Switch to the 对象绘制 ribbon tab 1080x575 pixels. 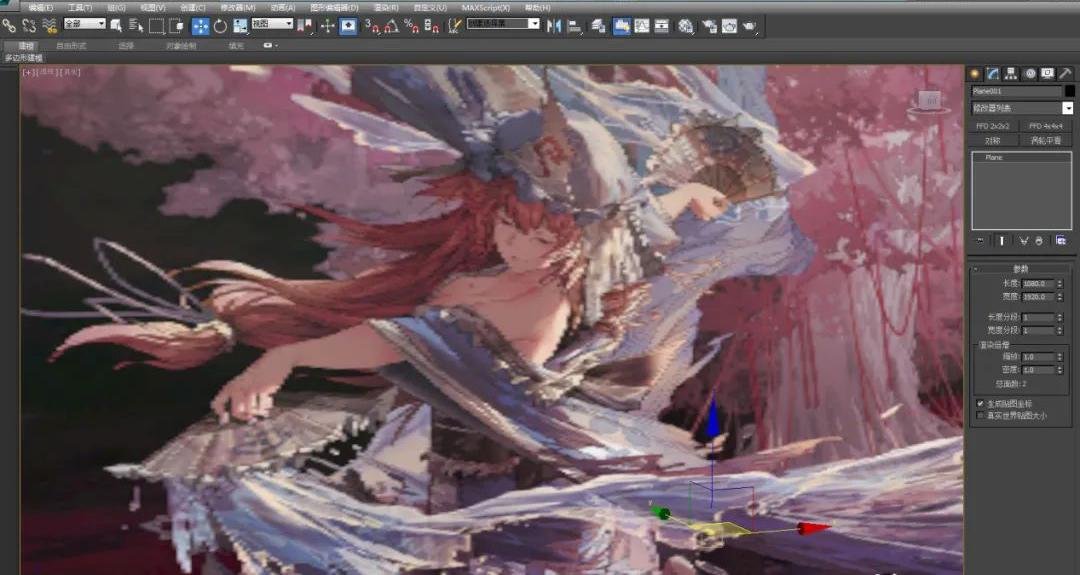coord(181,46)
